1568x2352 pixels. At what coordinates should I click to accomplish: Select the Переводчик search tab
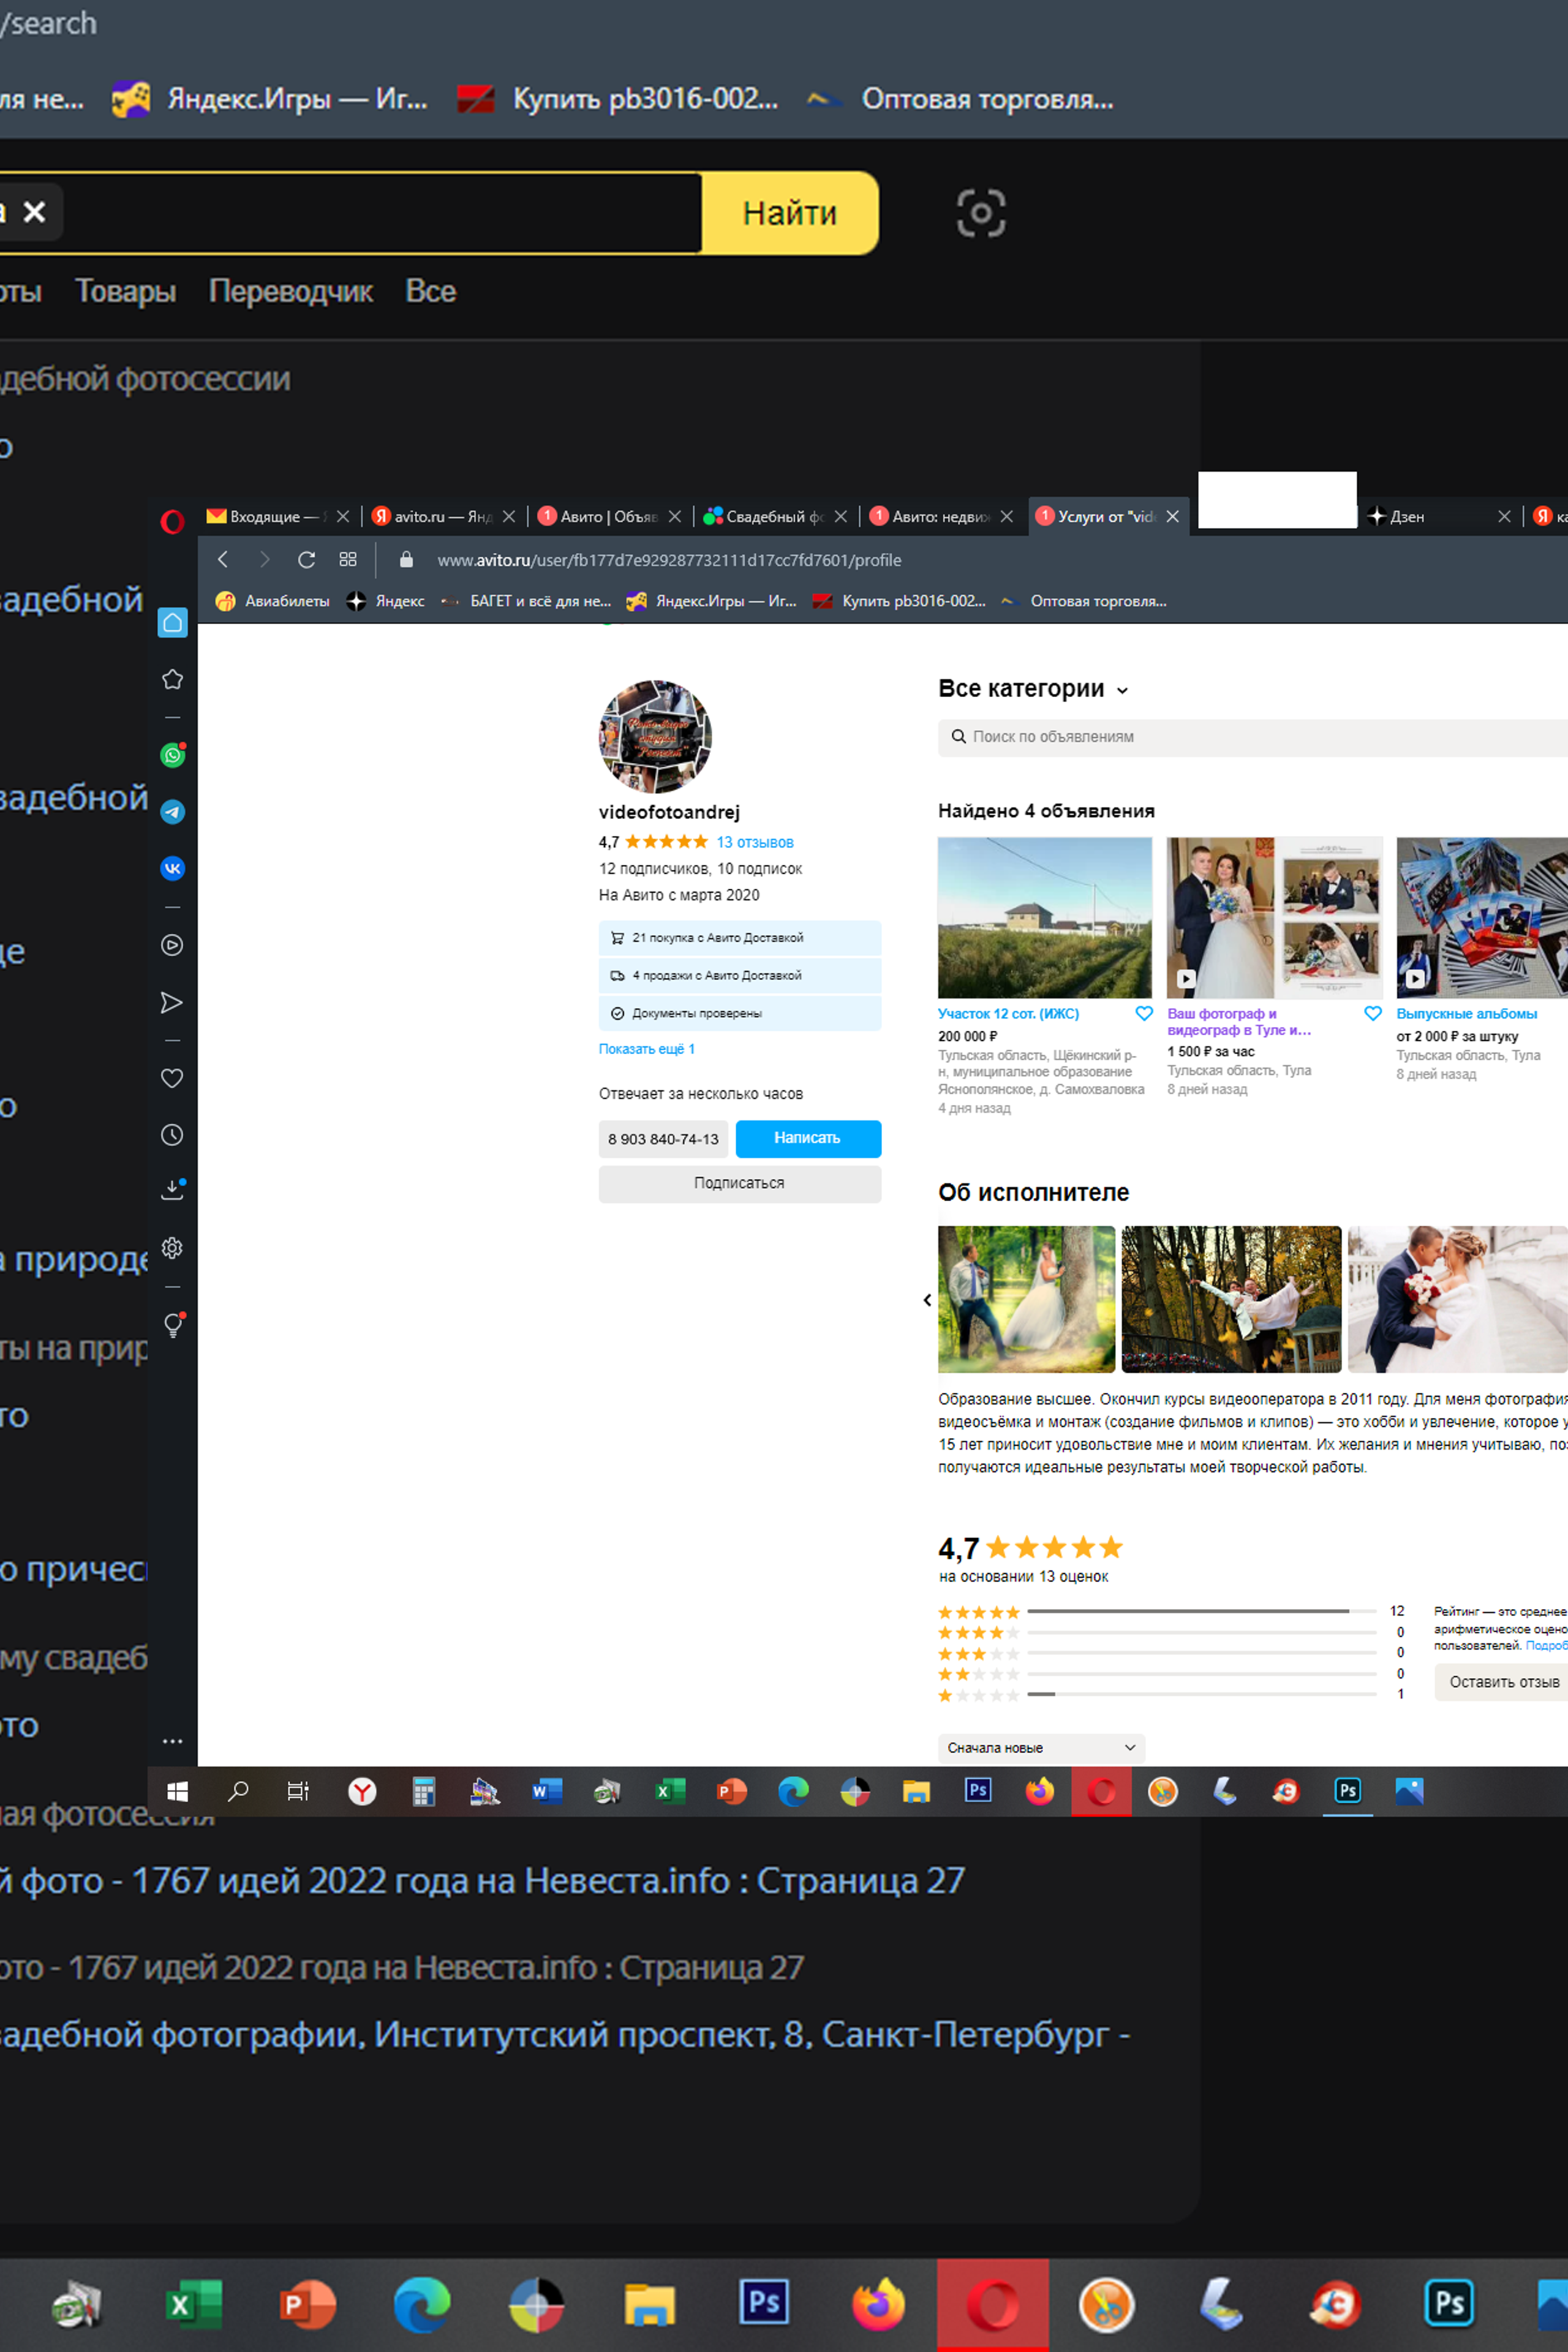[x=290, y=292]
